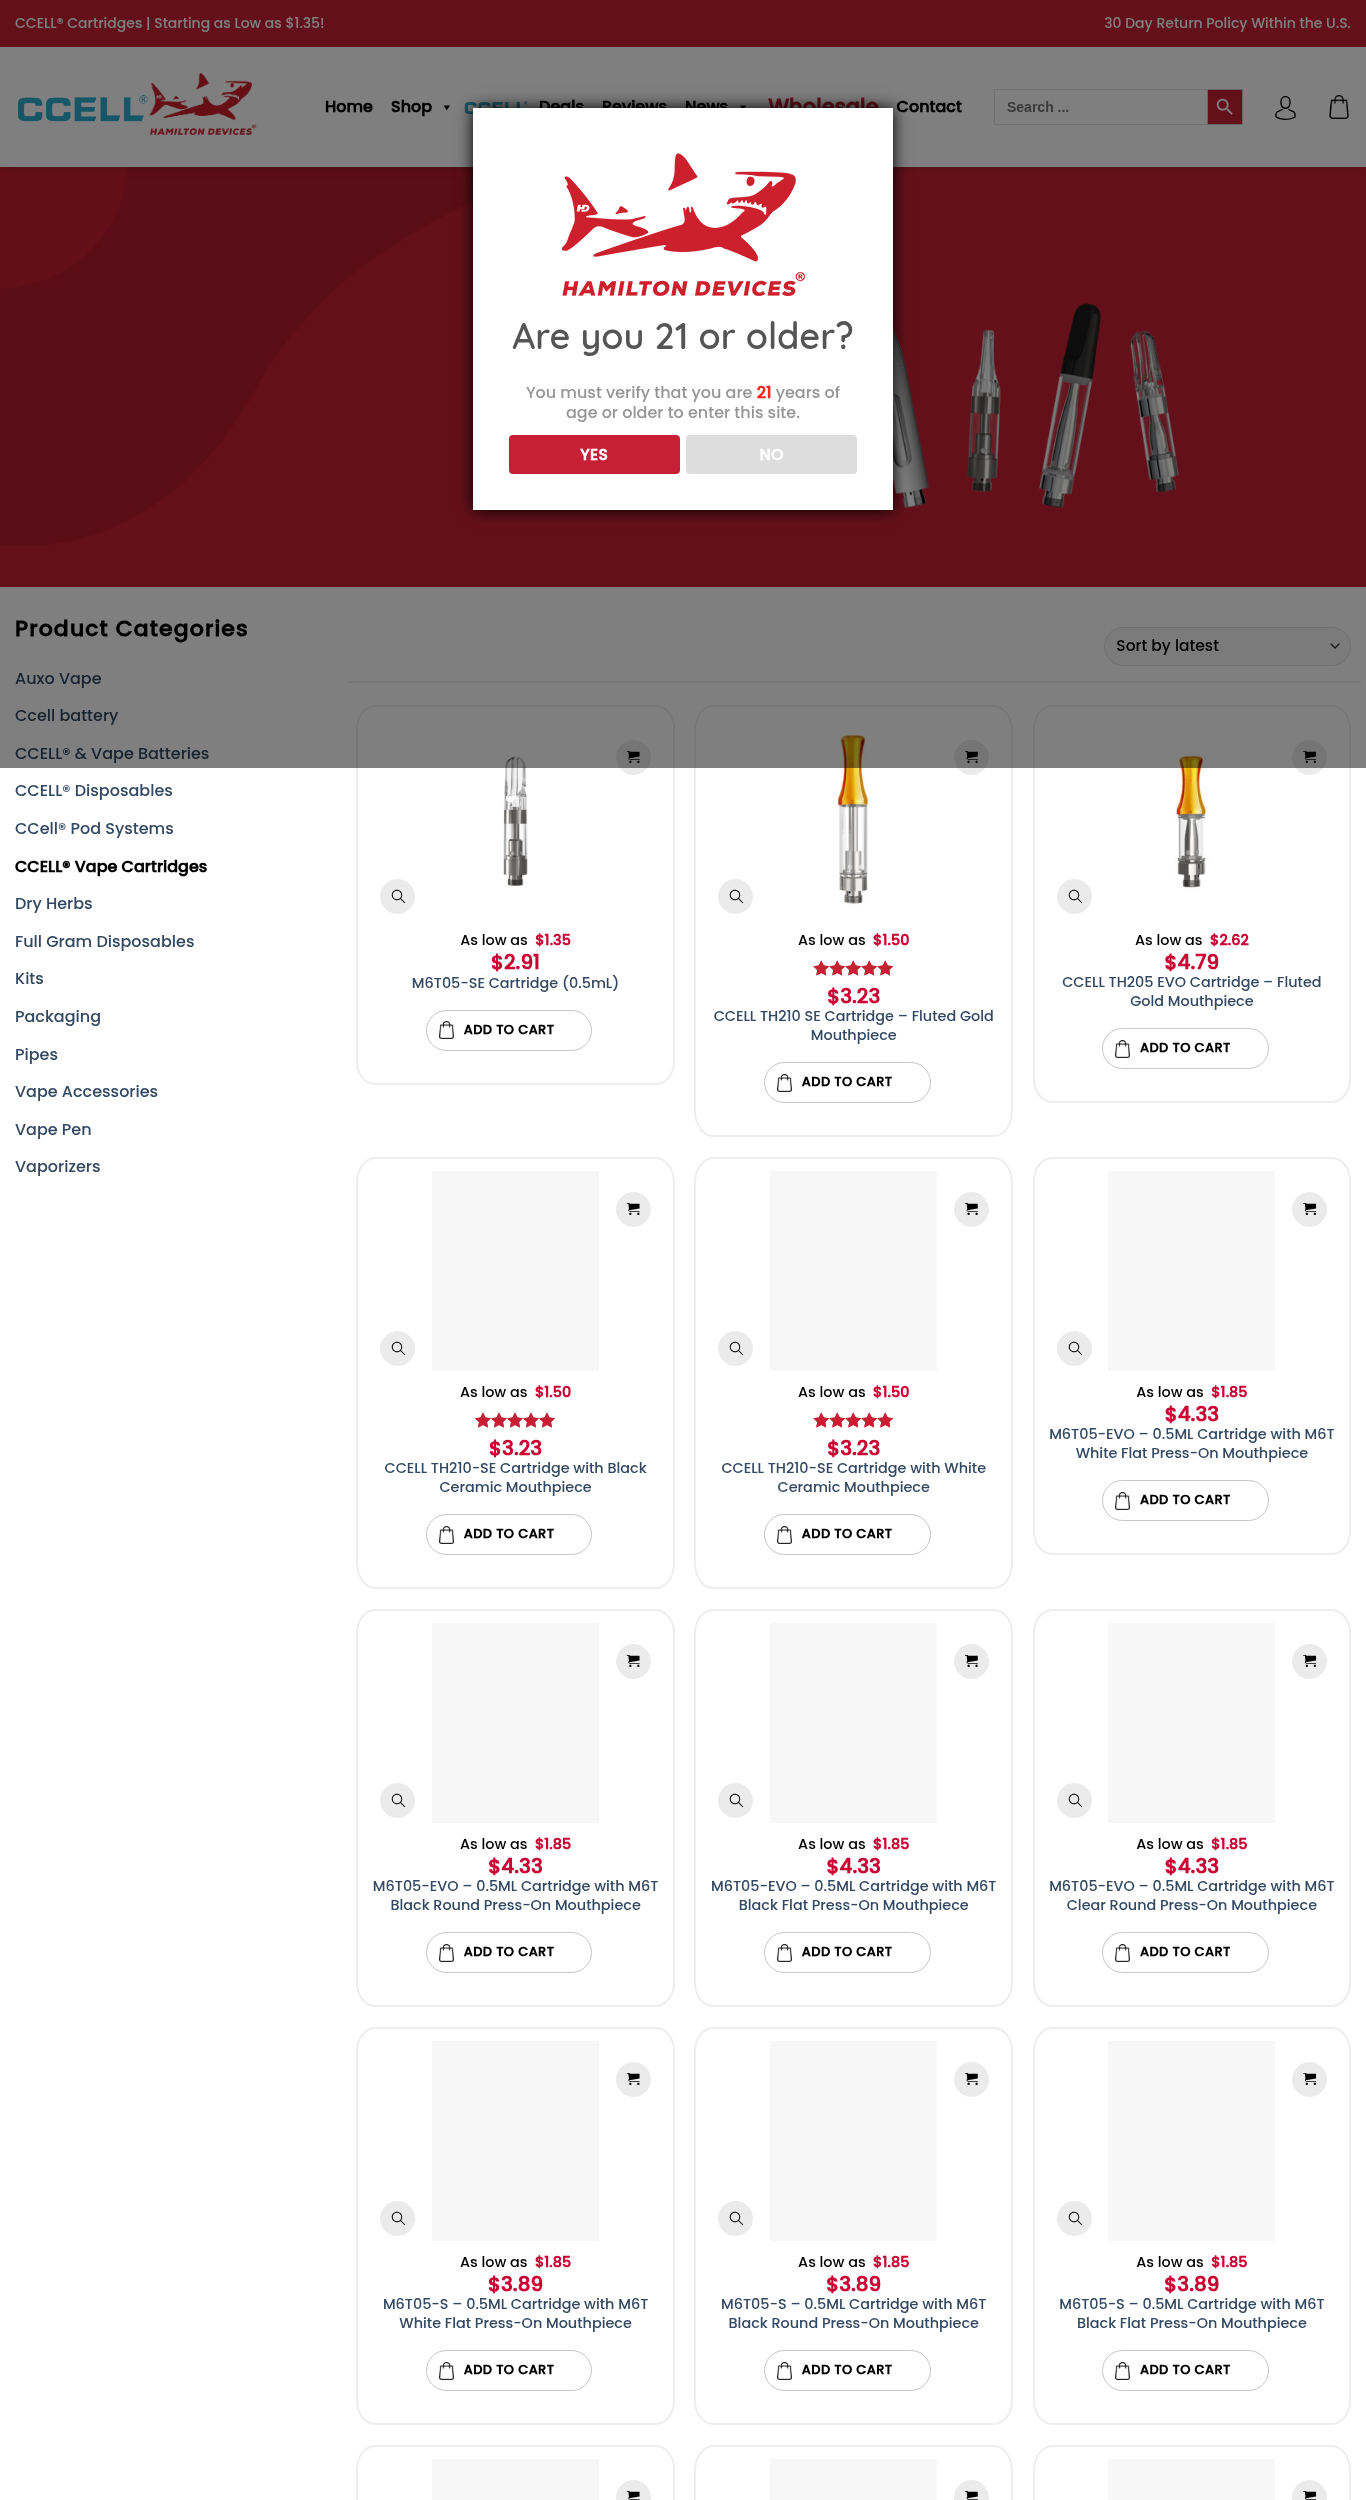Confirm age with YES button
The image size is (1366, 2500).
tap(594, 454)
